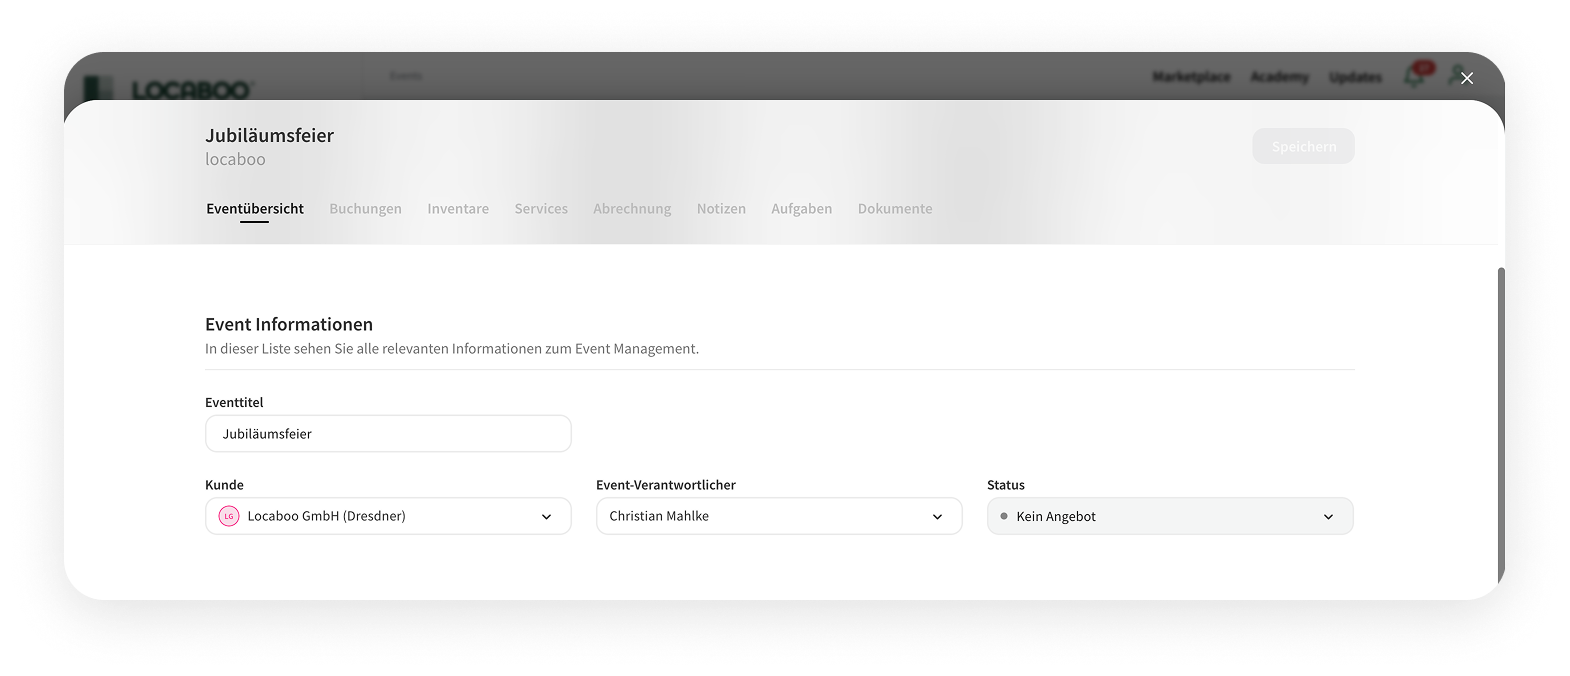Select the Abrechnung tab
This screenshot has width=1570, height=676.
(x=632, y=209)
